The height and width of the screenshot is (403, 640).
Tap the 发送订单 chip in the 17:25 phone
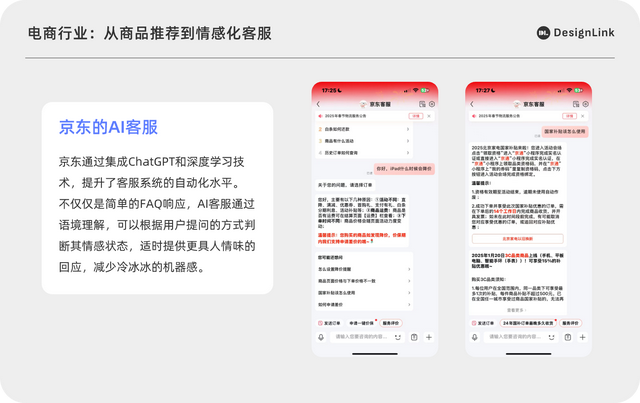[x=329, y=323]
